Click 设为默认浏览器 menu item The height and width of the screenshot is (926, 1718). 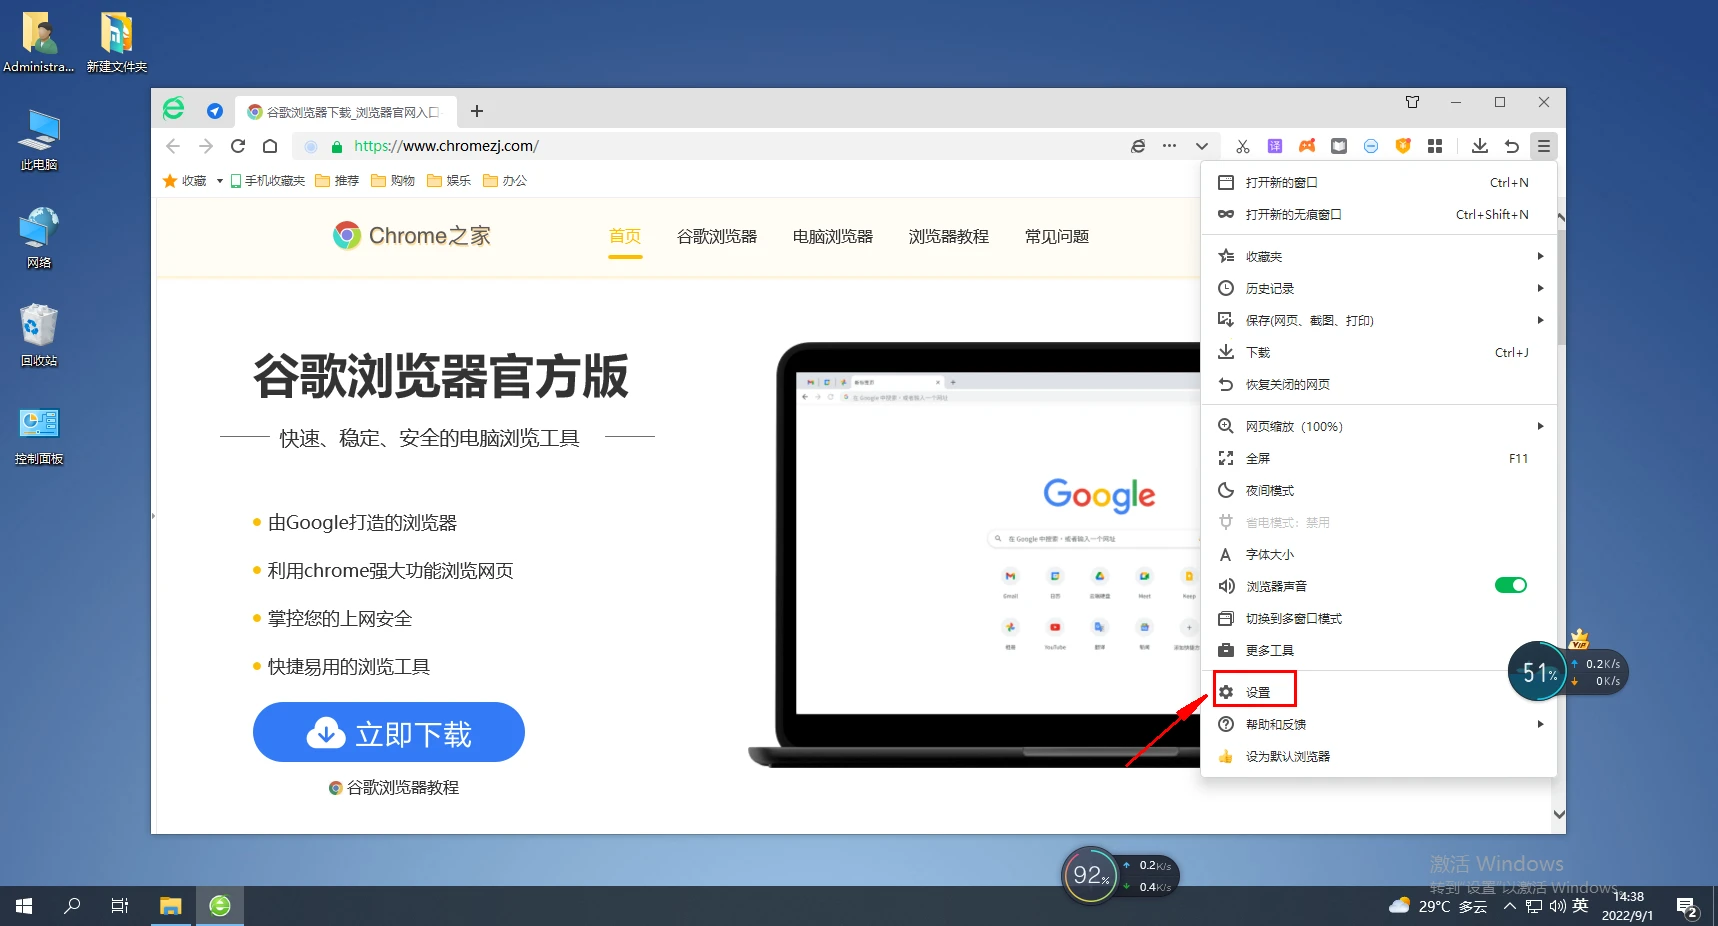[1379, 757]
